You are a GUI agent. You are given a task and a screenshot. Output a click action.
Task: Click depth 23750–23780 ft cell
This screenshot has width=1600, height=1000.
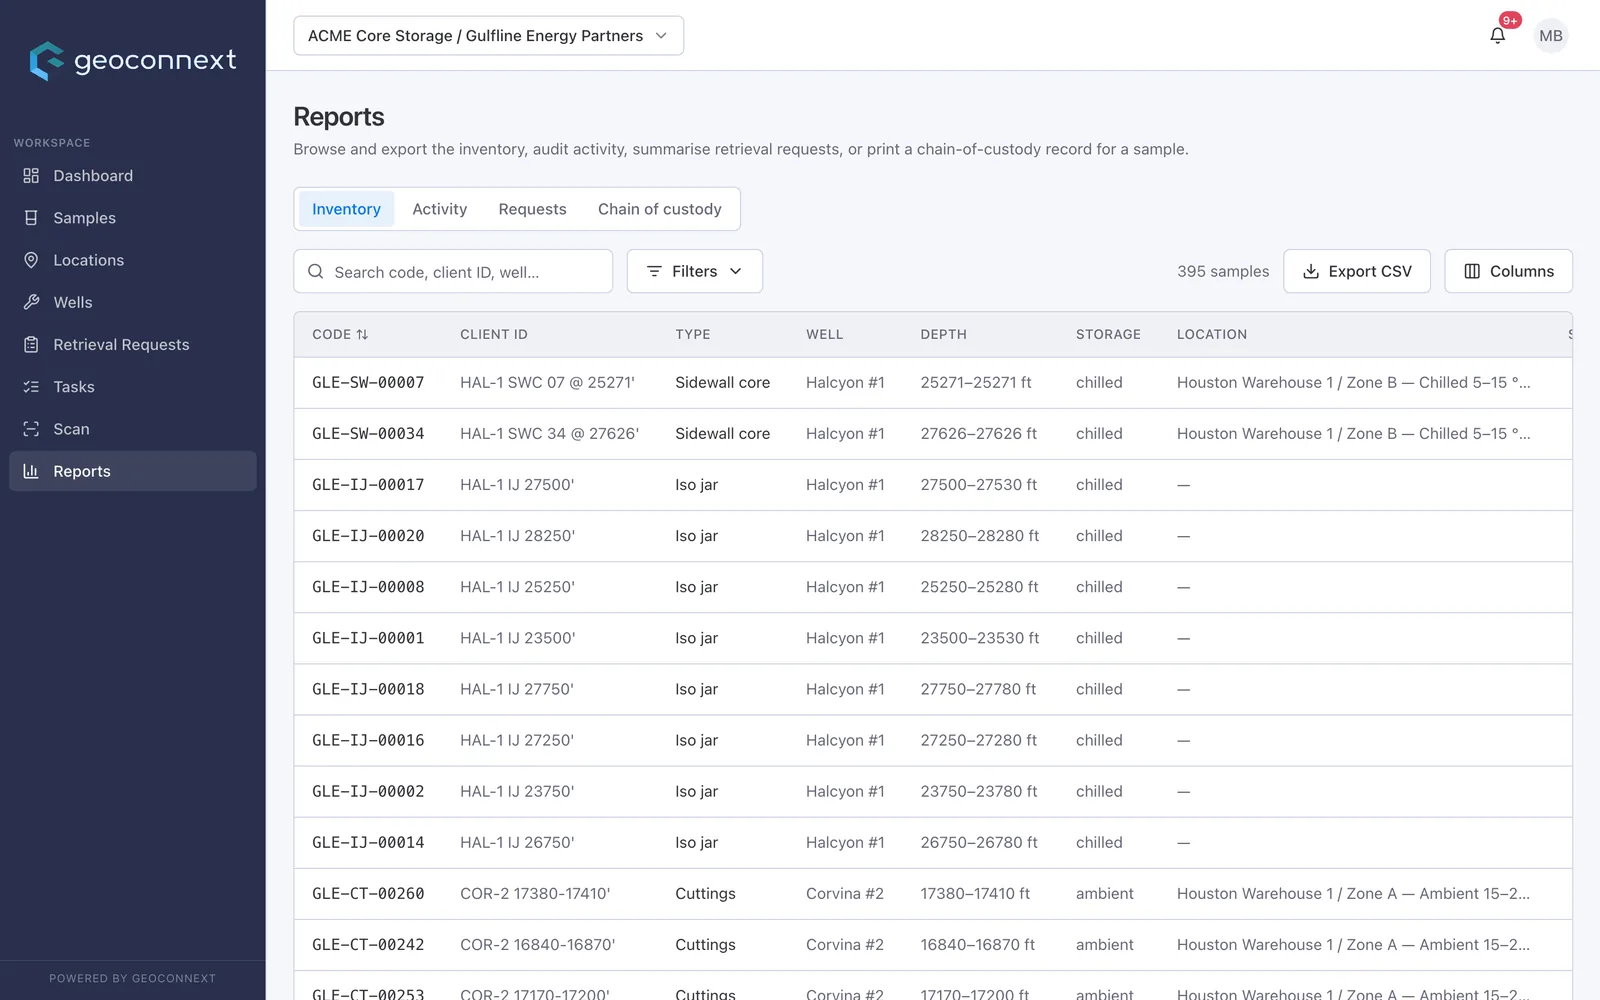pos(979,791)
